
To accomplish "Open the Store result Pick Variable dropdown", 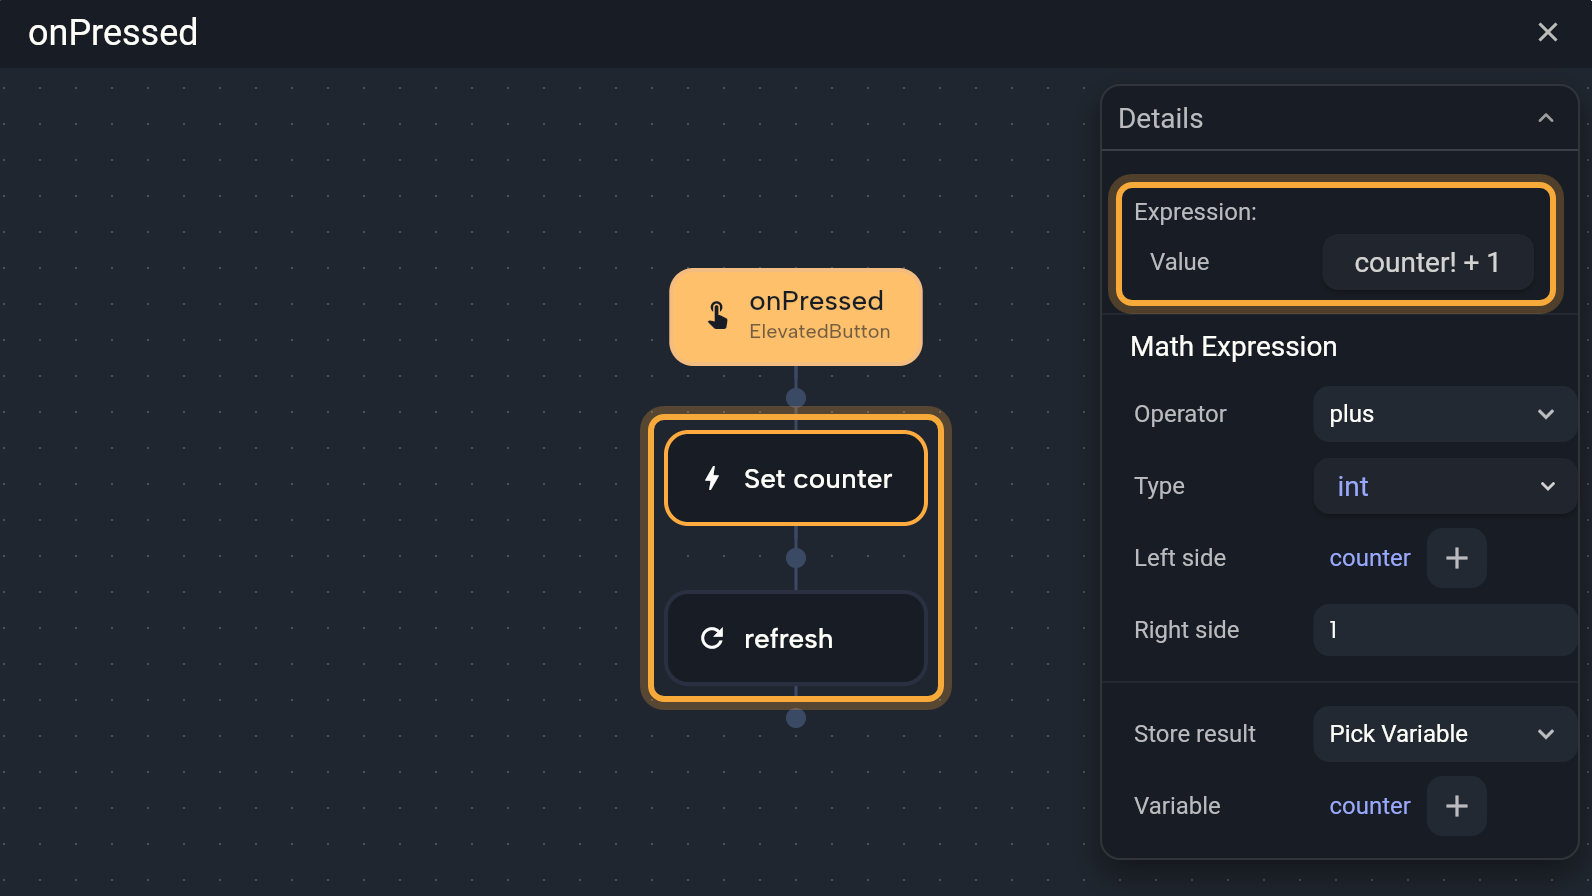I will (1444, 734).
